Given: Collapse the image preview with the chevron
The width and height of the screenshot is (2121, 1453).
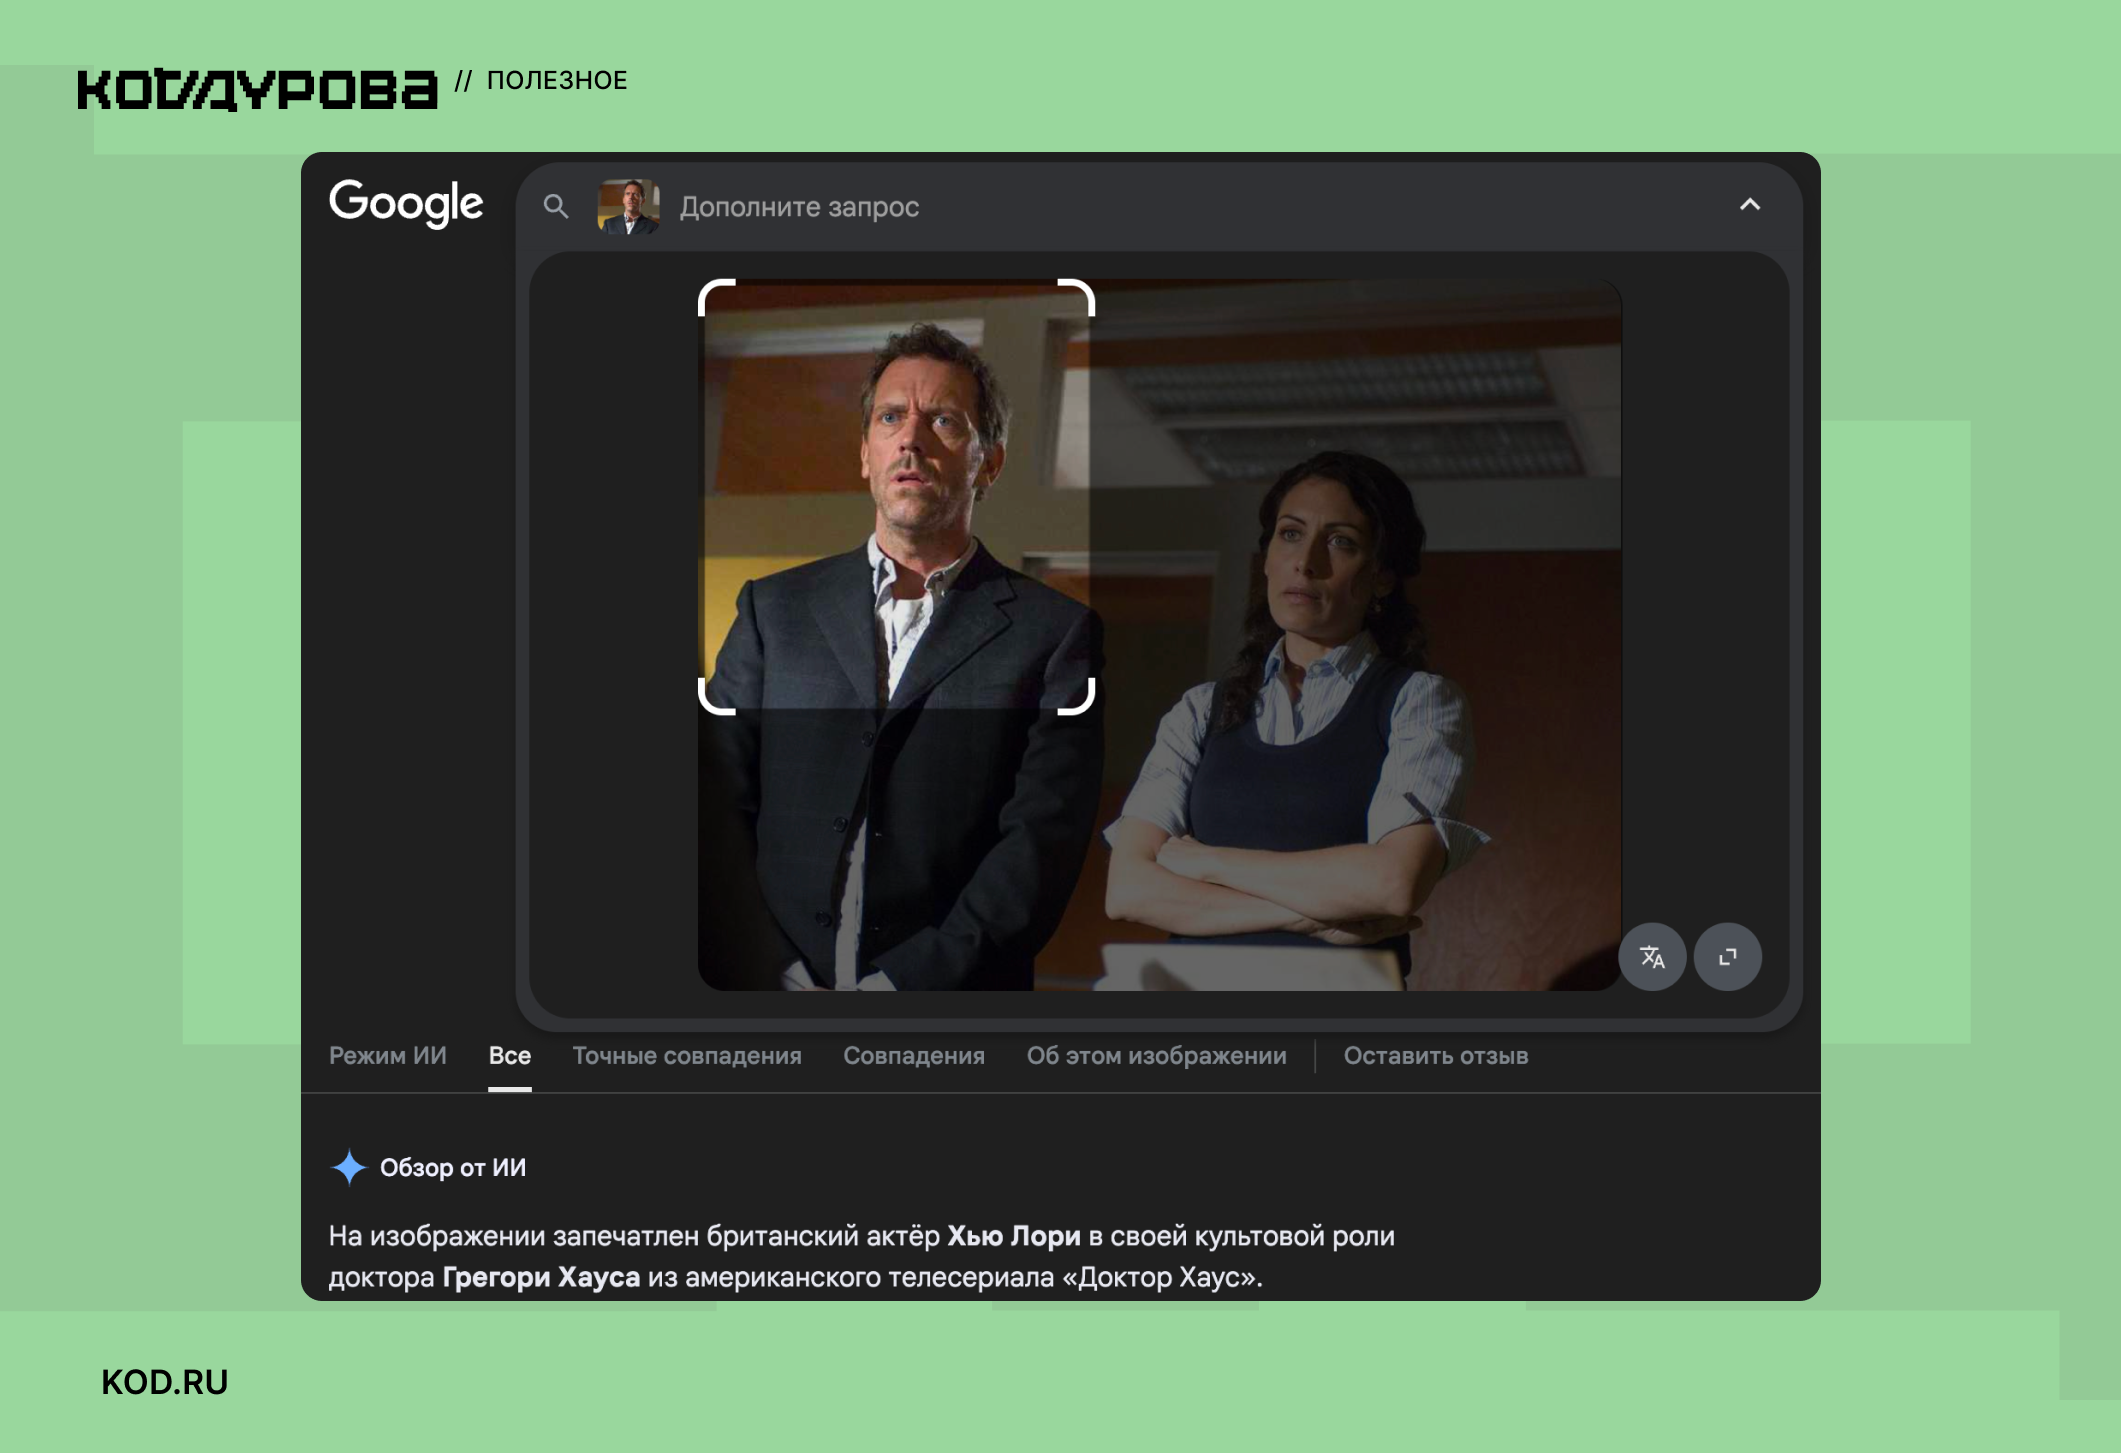Looking at the screenshot, I should tap(1749, 205).
